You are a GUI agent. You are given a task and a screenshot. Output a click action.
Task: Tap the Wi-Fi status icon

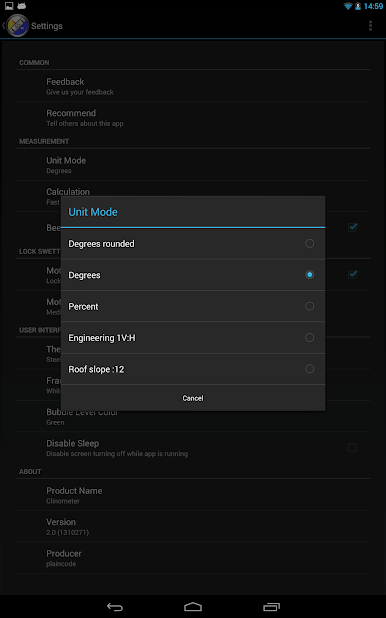[x=348, y=6]
